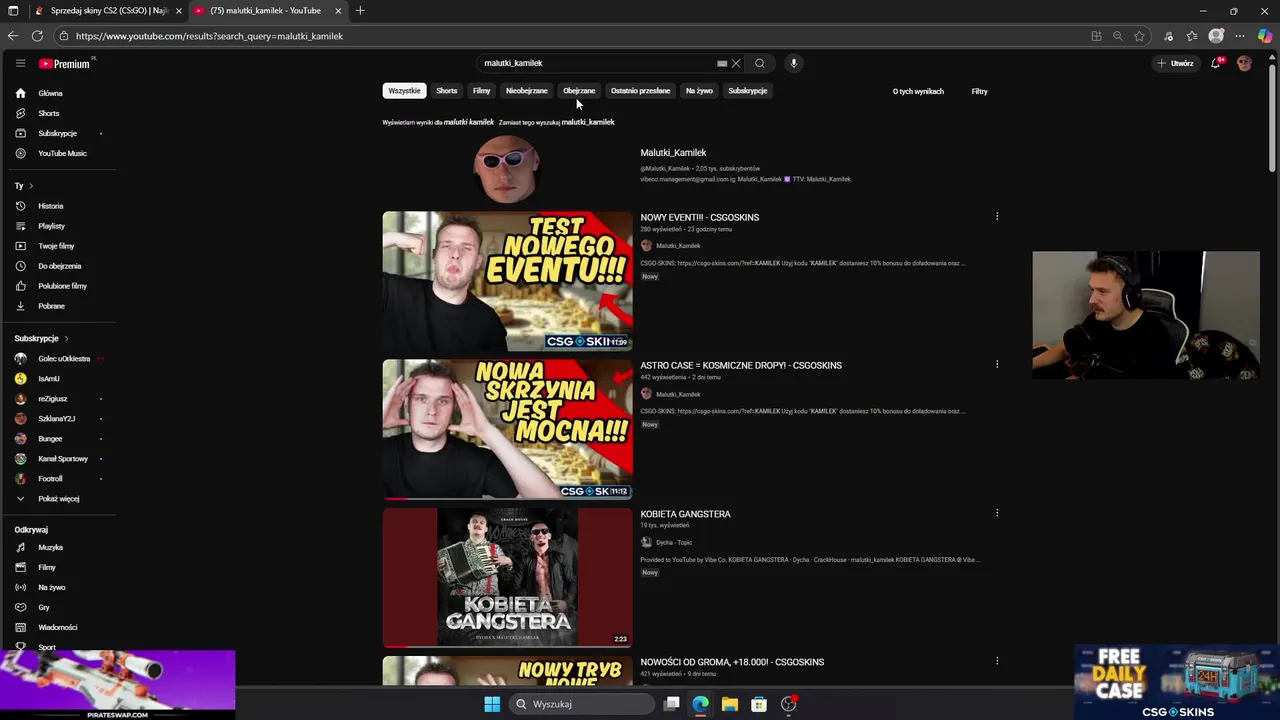Open the YouTube account avatar menu

(1244, 63)
